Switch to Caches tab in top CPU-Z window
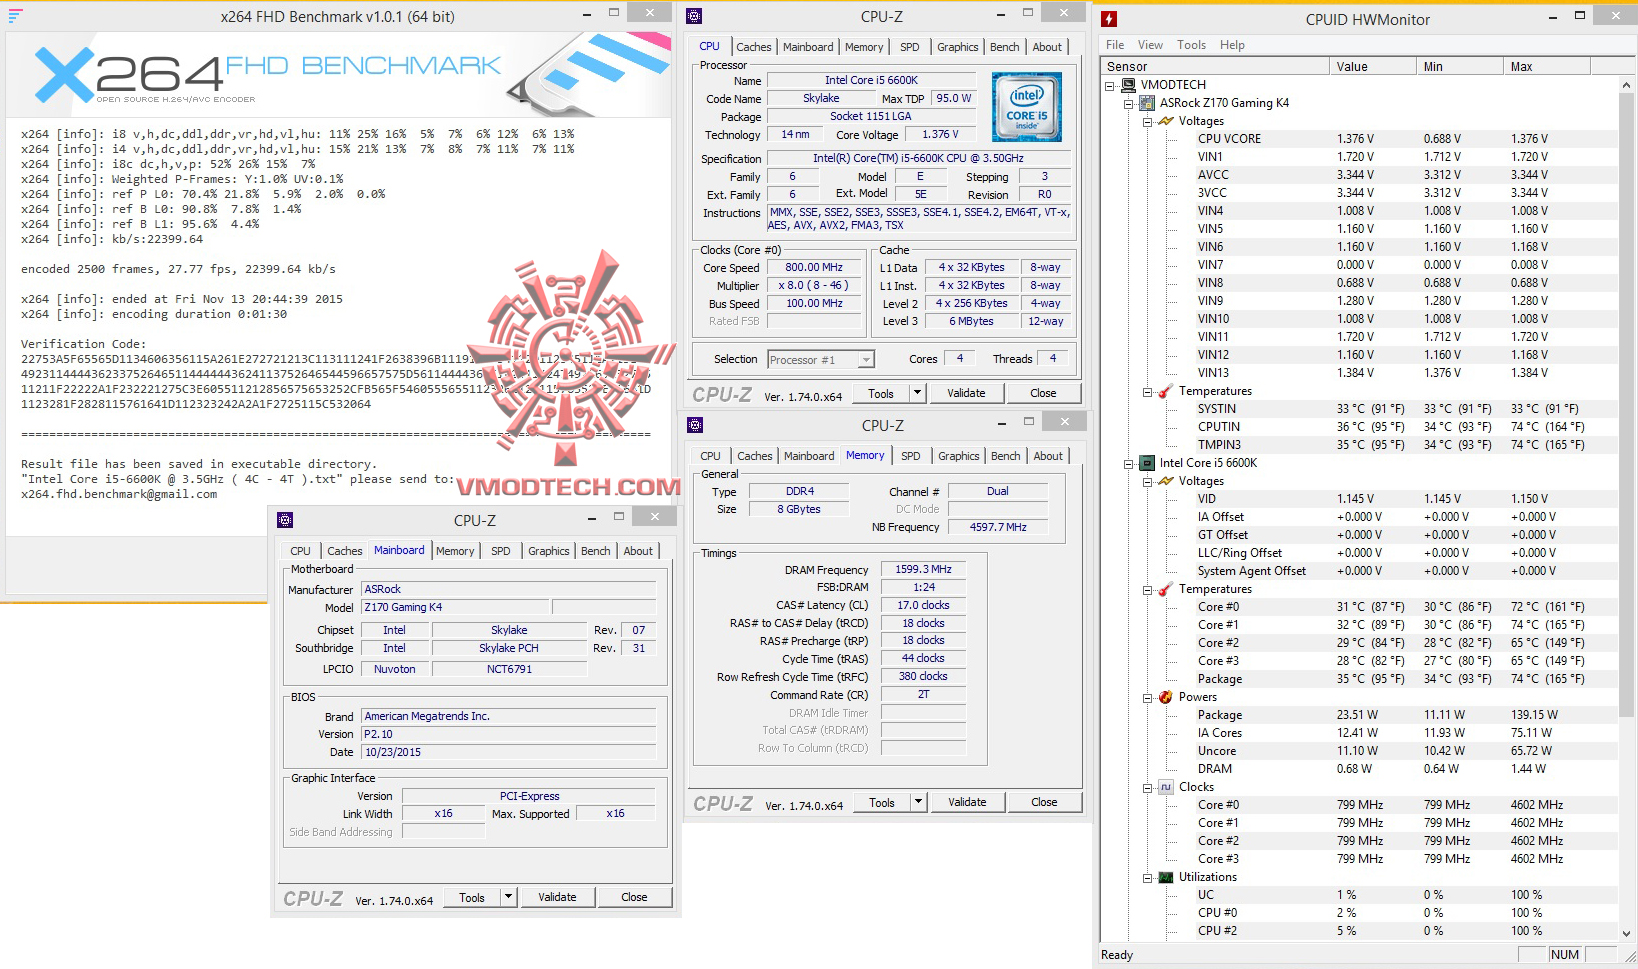Screen dimensions: 1638x969 (x=754, y=47)
